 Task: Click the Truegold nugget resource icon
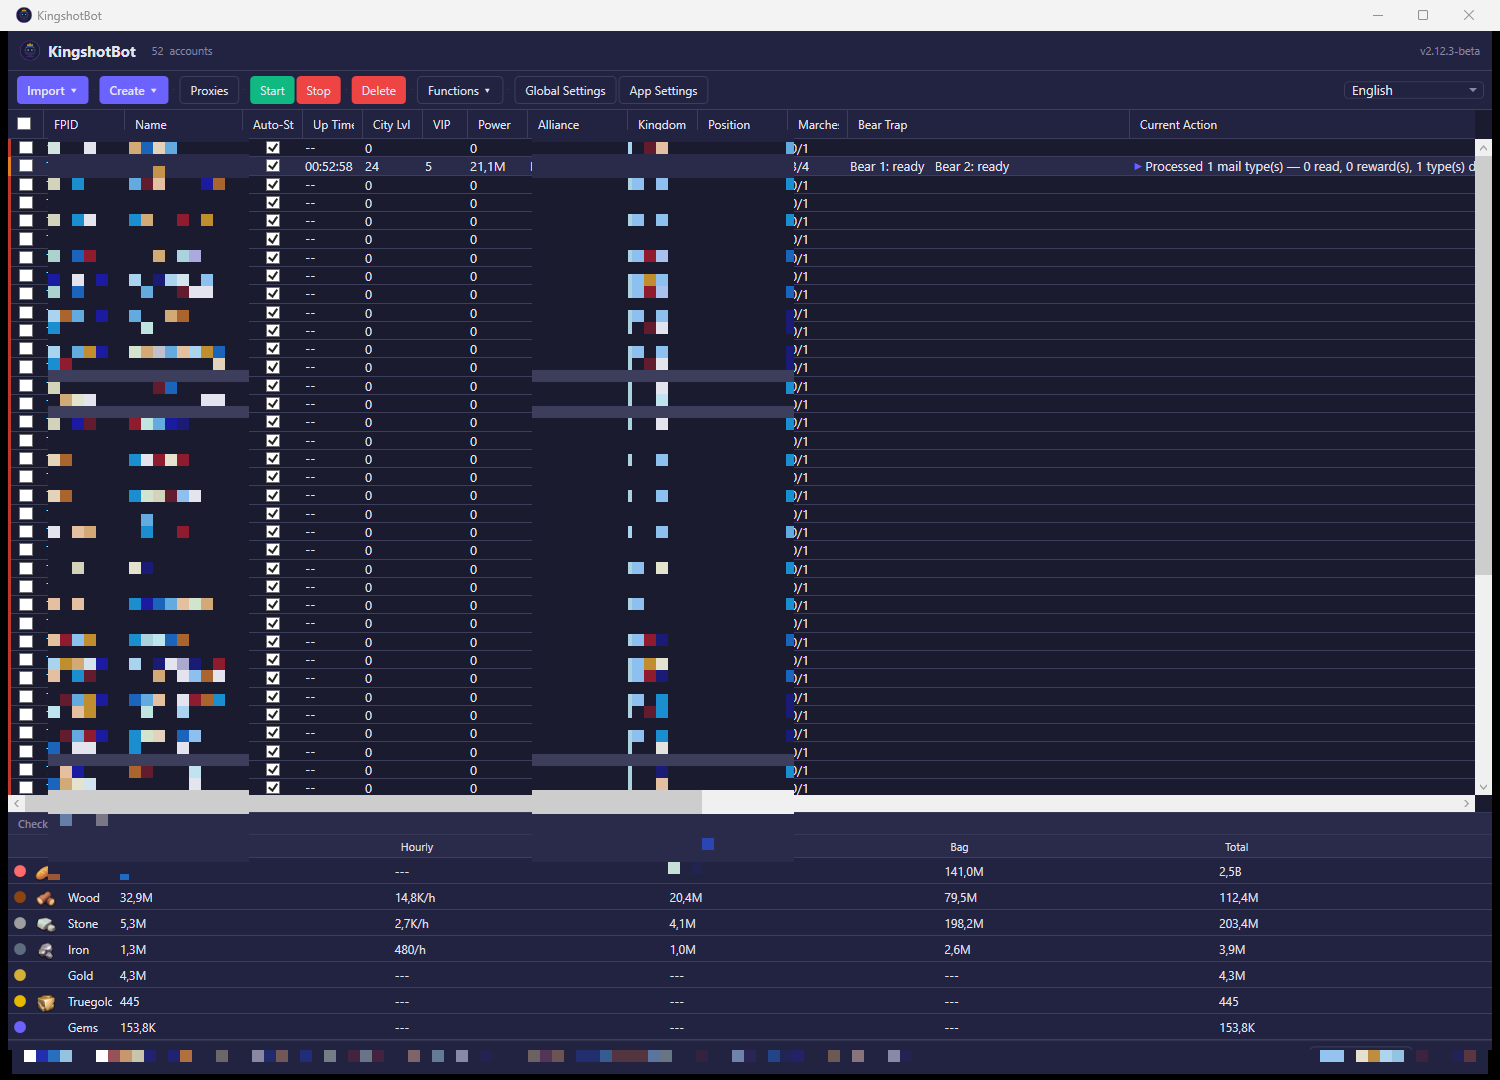46,1002
